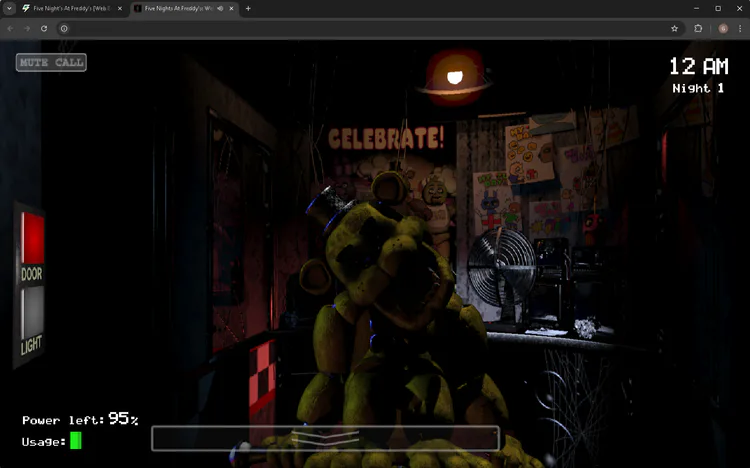The height and width of the screenshot is (468, 750).
Task: Open a new browser tab
Action: [248, 9]
